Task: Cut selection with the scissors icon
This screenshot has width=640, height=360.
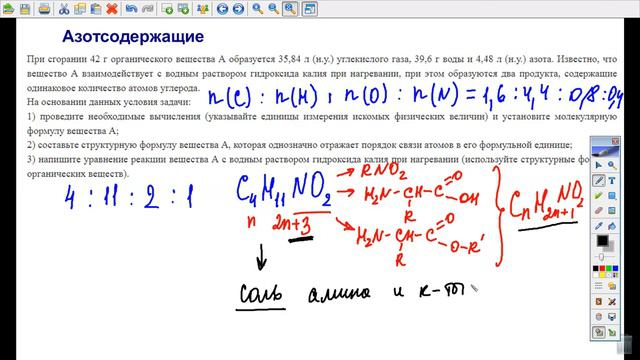Action: [64, 9]
